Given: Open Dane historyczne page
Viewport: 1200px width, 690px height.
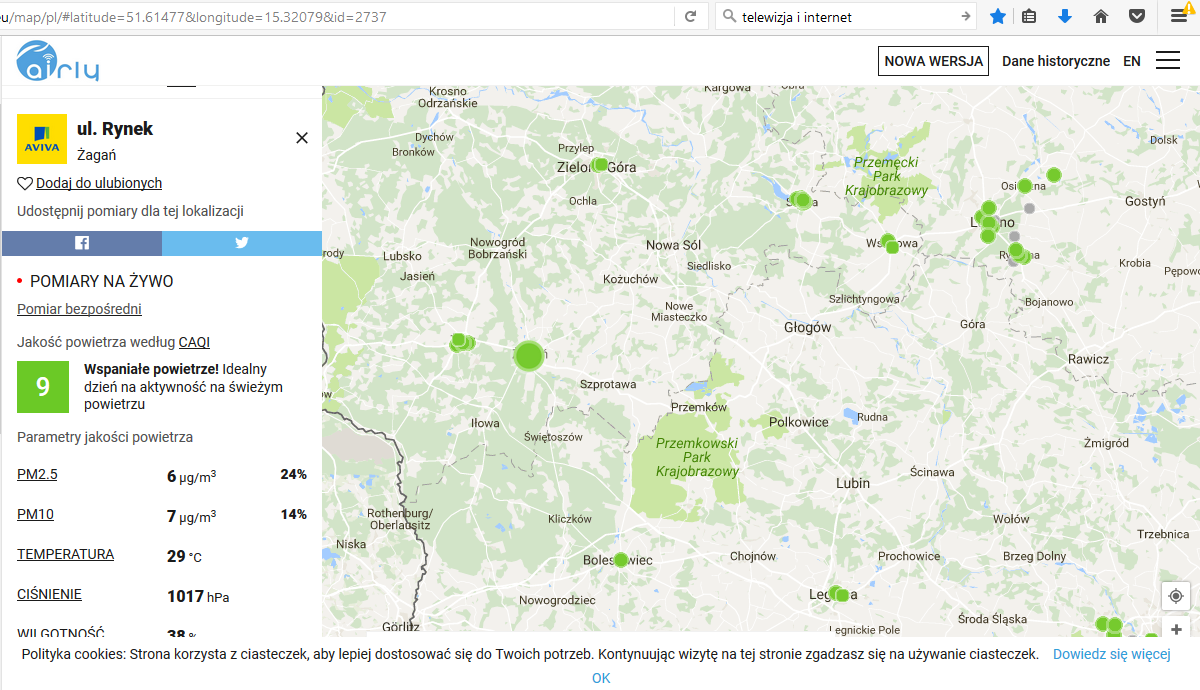Looking at the screenshot, I should pyautogui.click(x=1055, y=61).
